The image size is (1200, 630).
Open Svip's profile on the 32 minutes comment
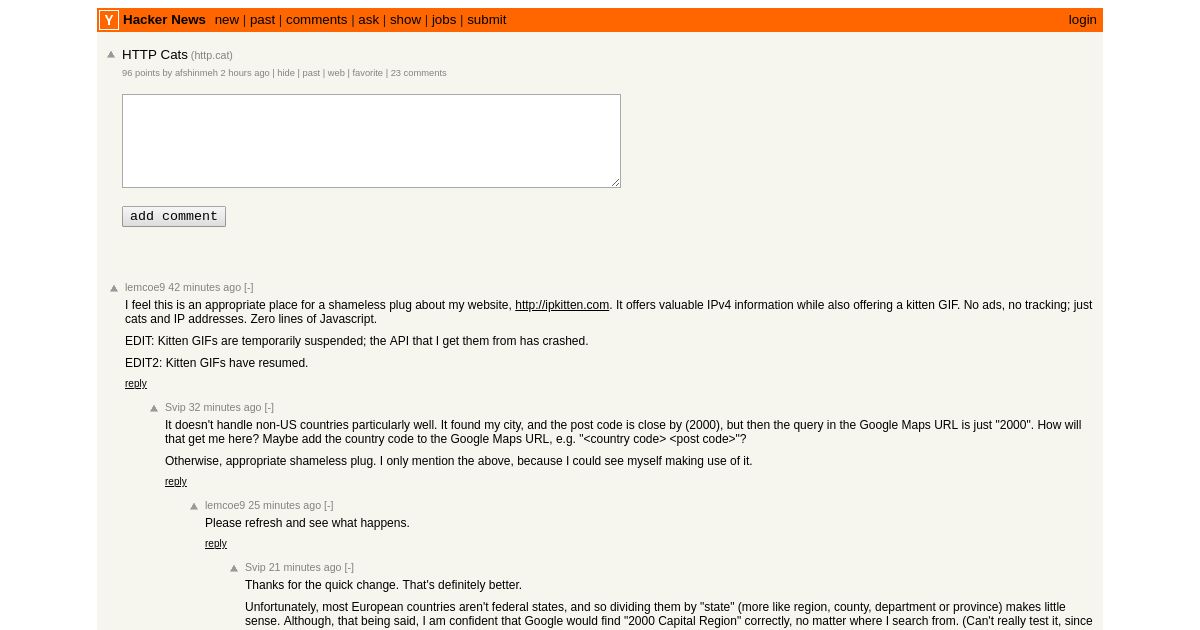point(175,408)
